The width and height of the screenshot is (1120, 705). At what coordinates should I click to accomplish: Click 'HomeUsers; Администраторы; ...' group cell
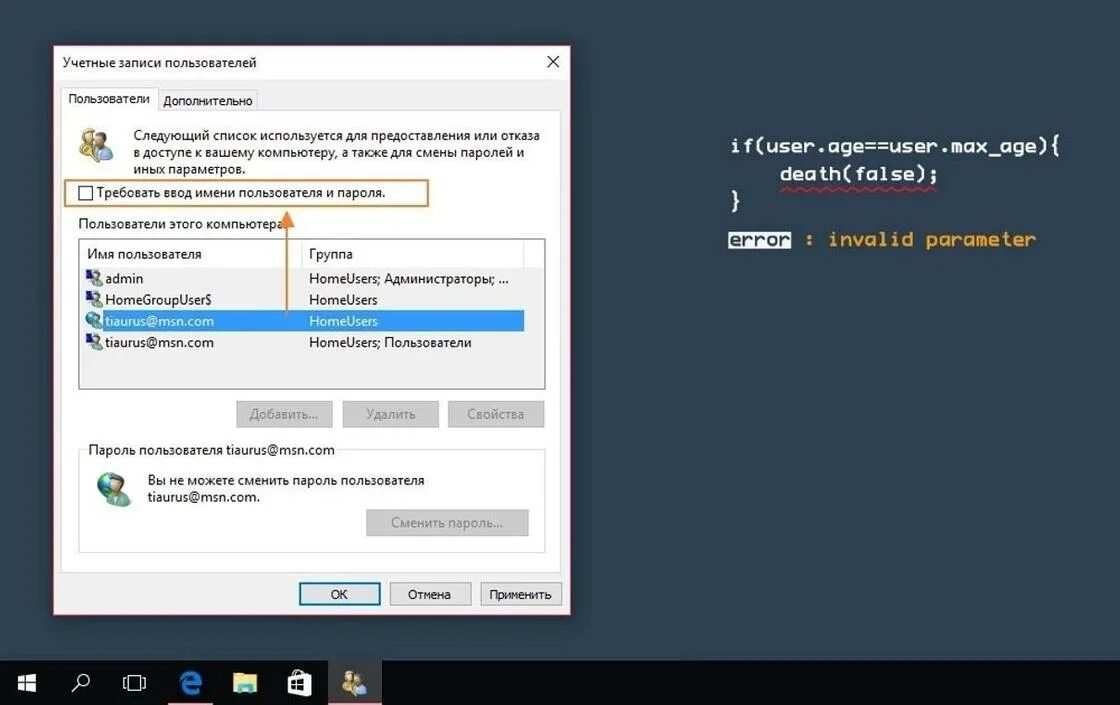tap(409, 279)
